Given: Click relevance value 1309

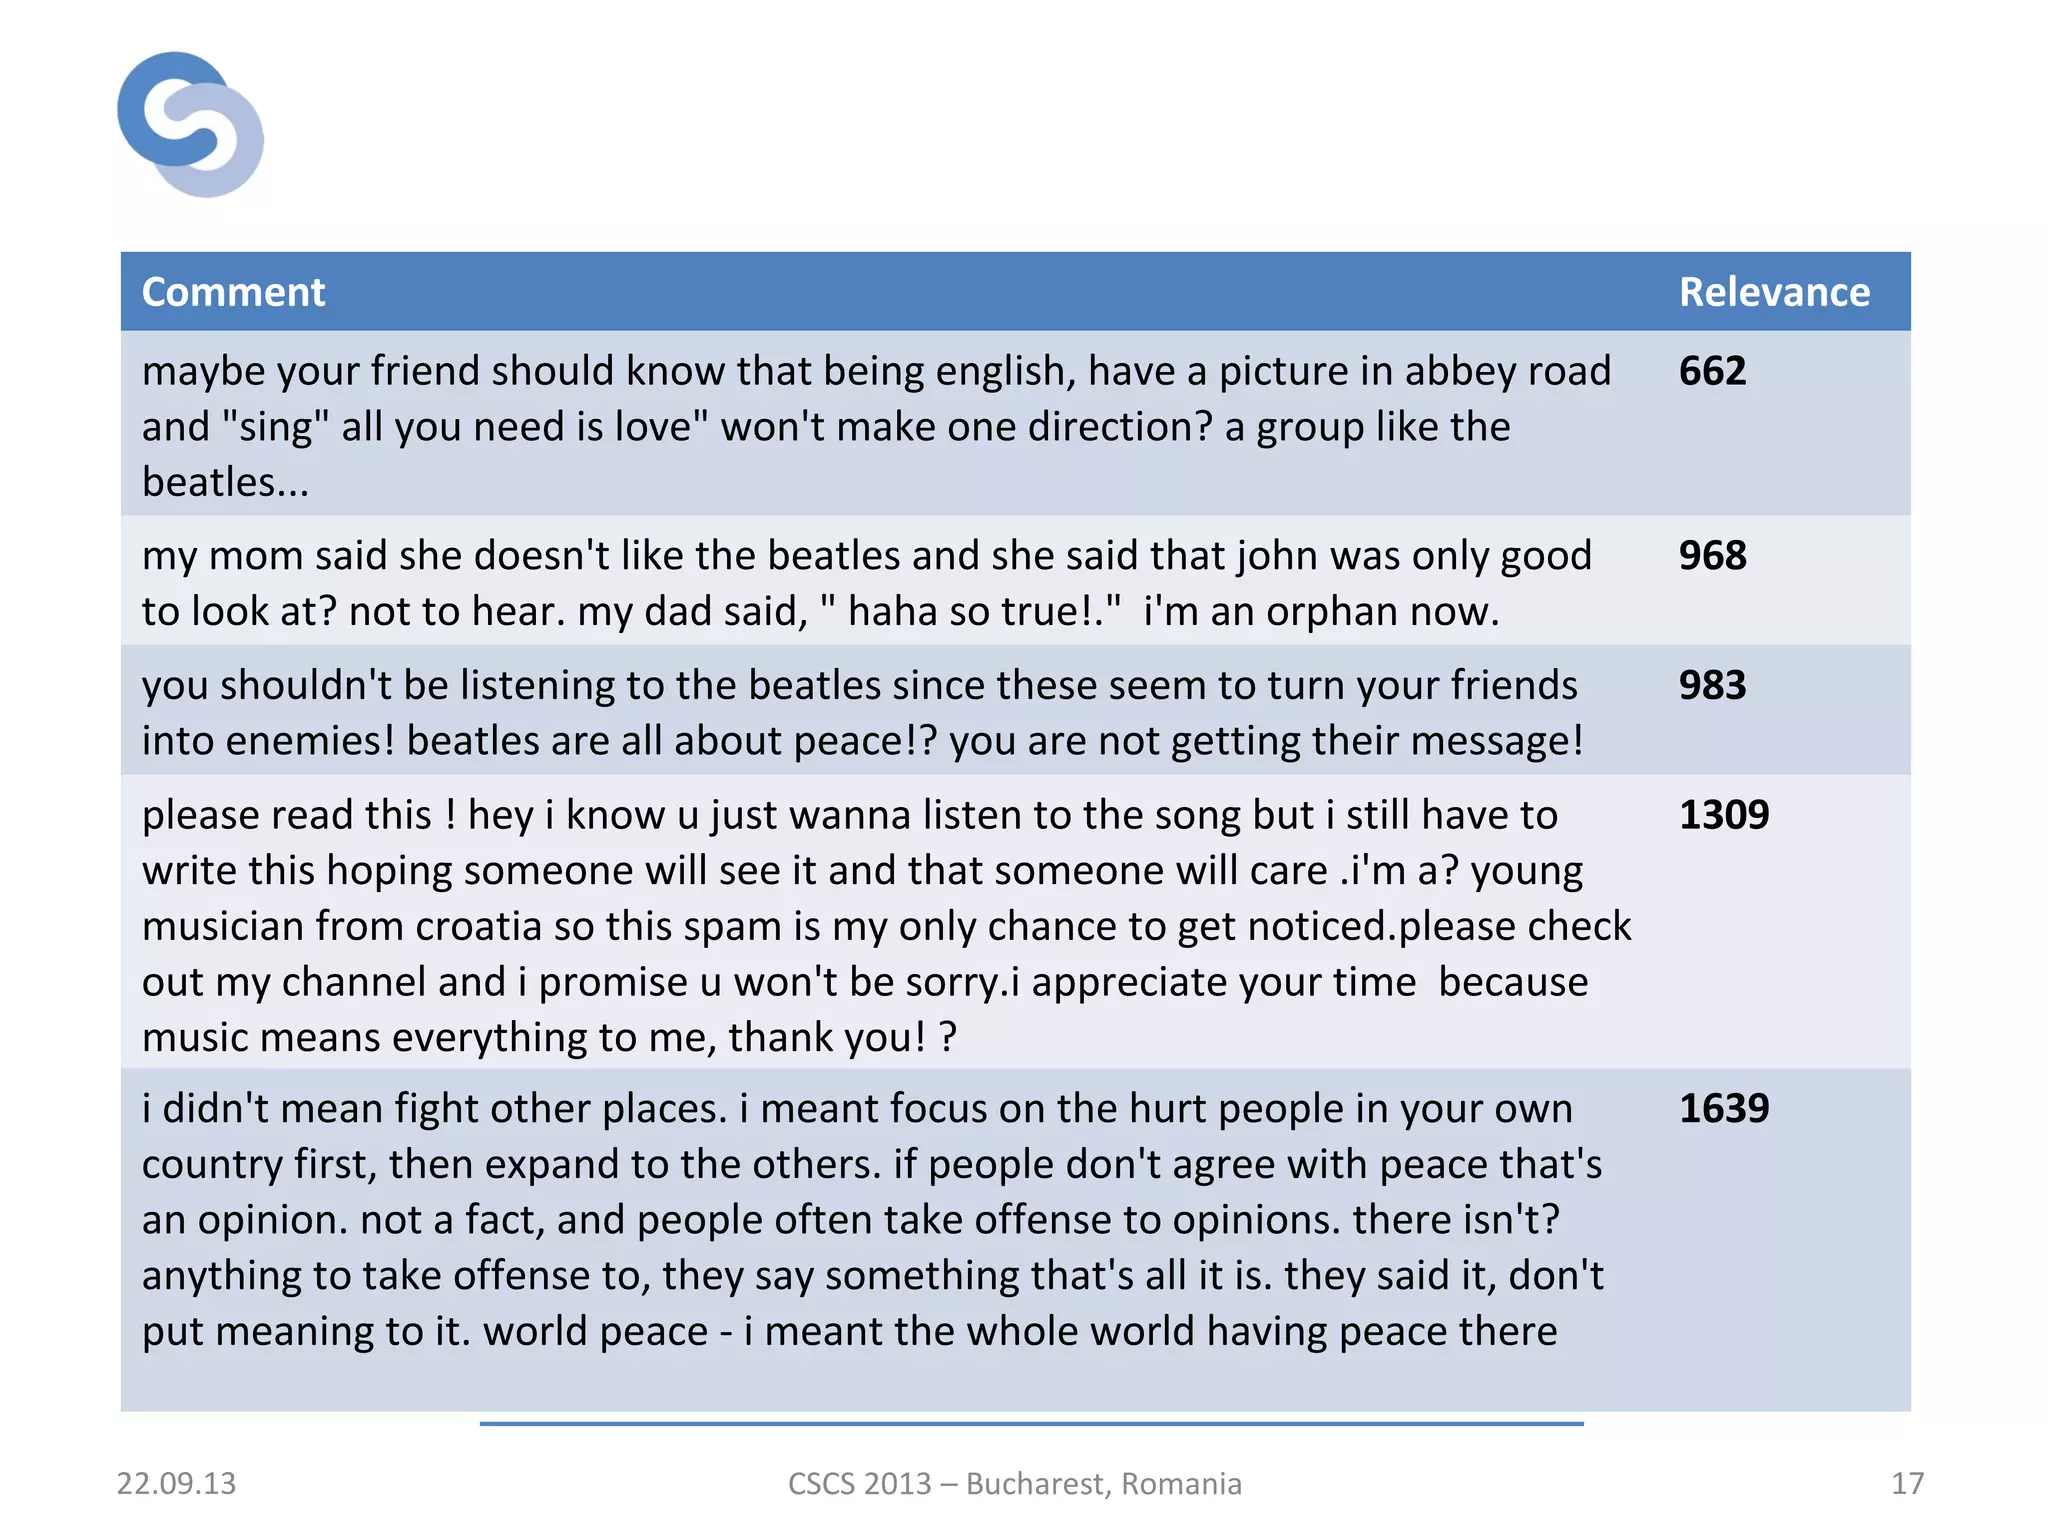Looking at the screenshot, I should 1723,815.
